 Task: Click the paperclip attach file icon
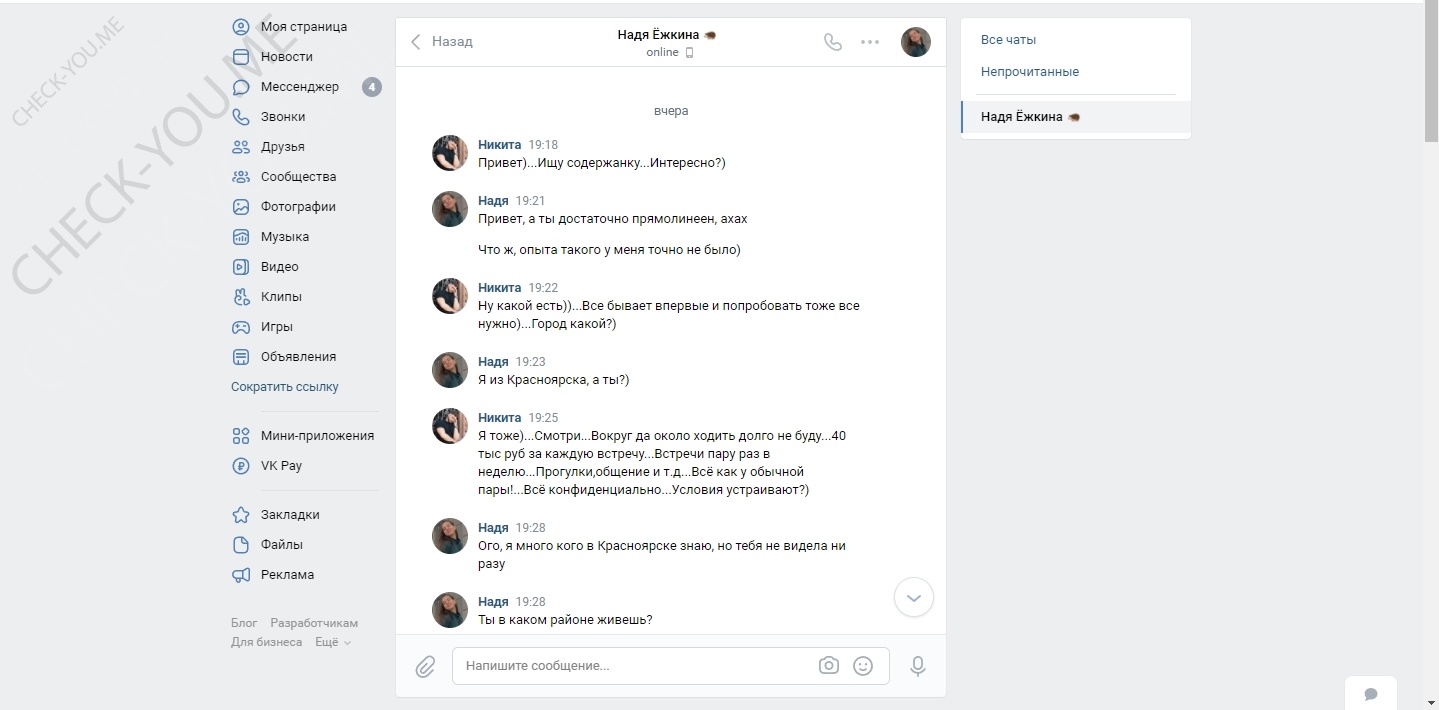(x=425, y=666)
